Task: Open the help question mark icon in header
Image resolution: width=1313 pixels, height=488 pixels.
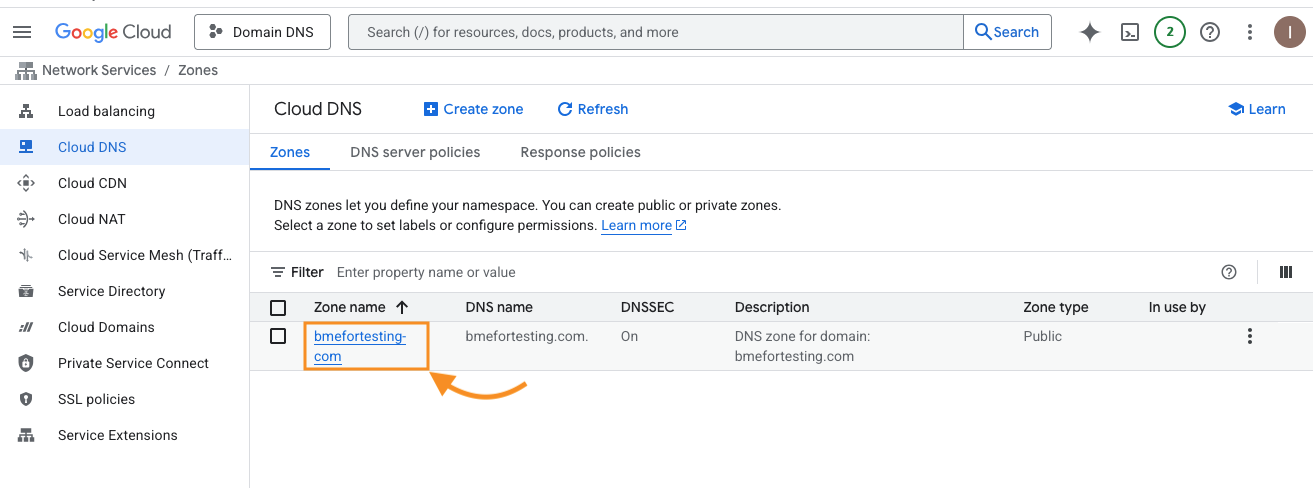Action: (x=1210, y=32)
